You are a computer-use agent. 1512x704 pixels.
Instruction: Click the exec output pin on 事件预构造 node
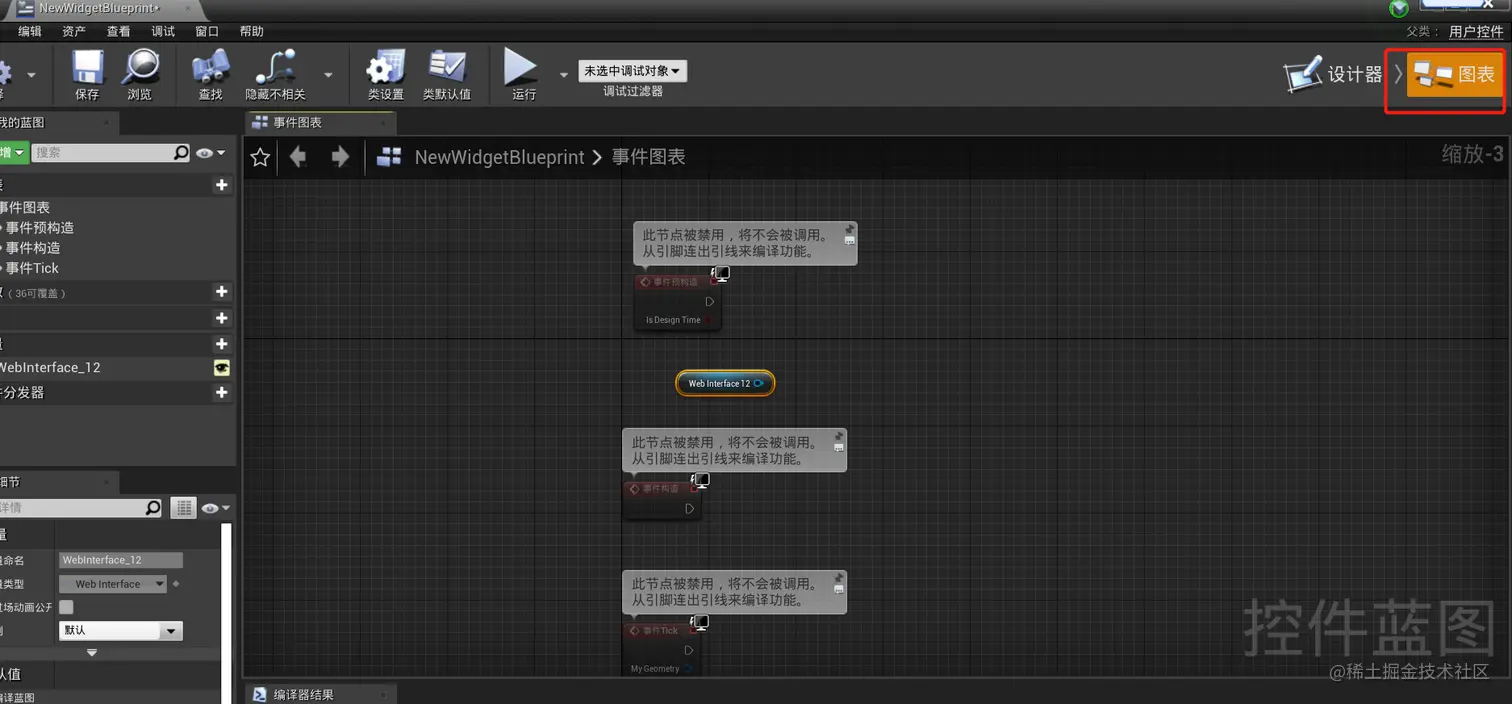pos(709,301)
